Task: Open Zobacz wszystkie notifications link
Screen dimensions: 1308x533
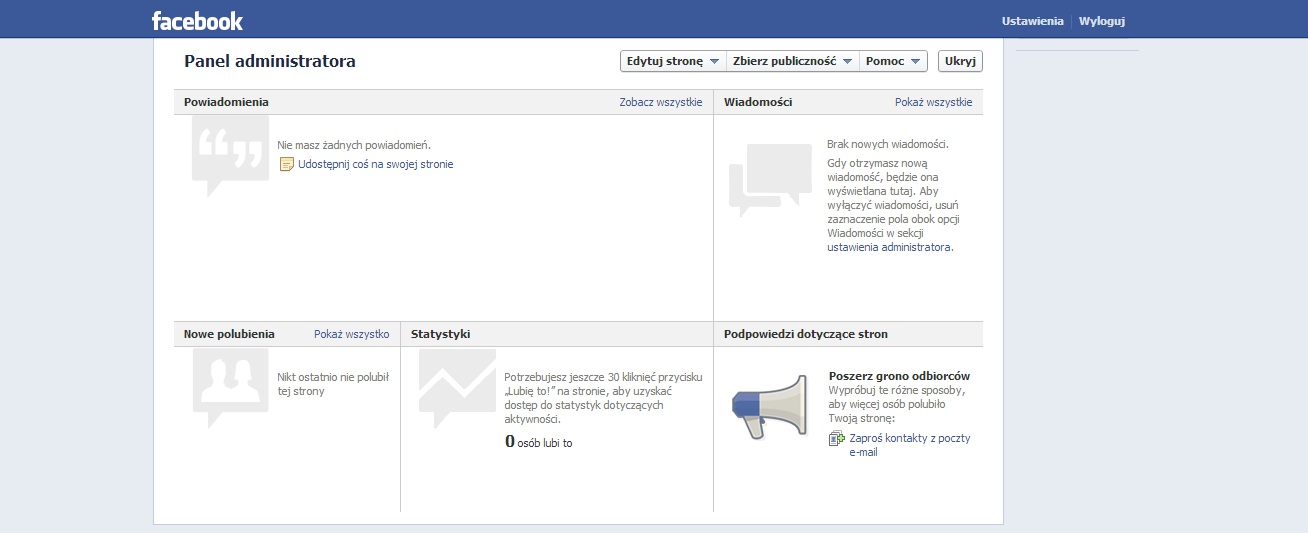Action: (x=660, y=102)
